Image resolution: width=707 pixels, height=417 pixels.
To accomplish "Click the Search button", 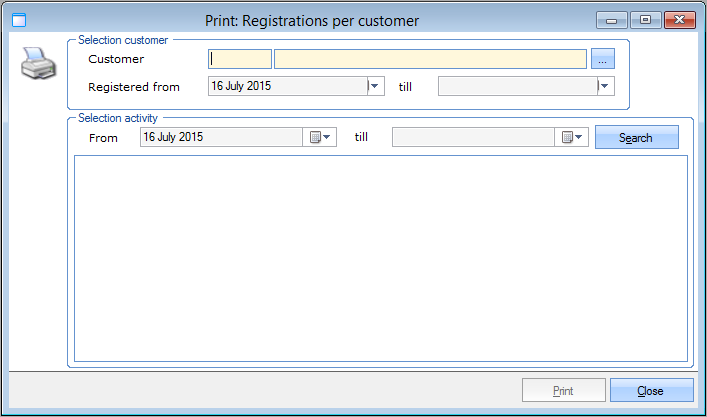I will (x=636, y=137).
